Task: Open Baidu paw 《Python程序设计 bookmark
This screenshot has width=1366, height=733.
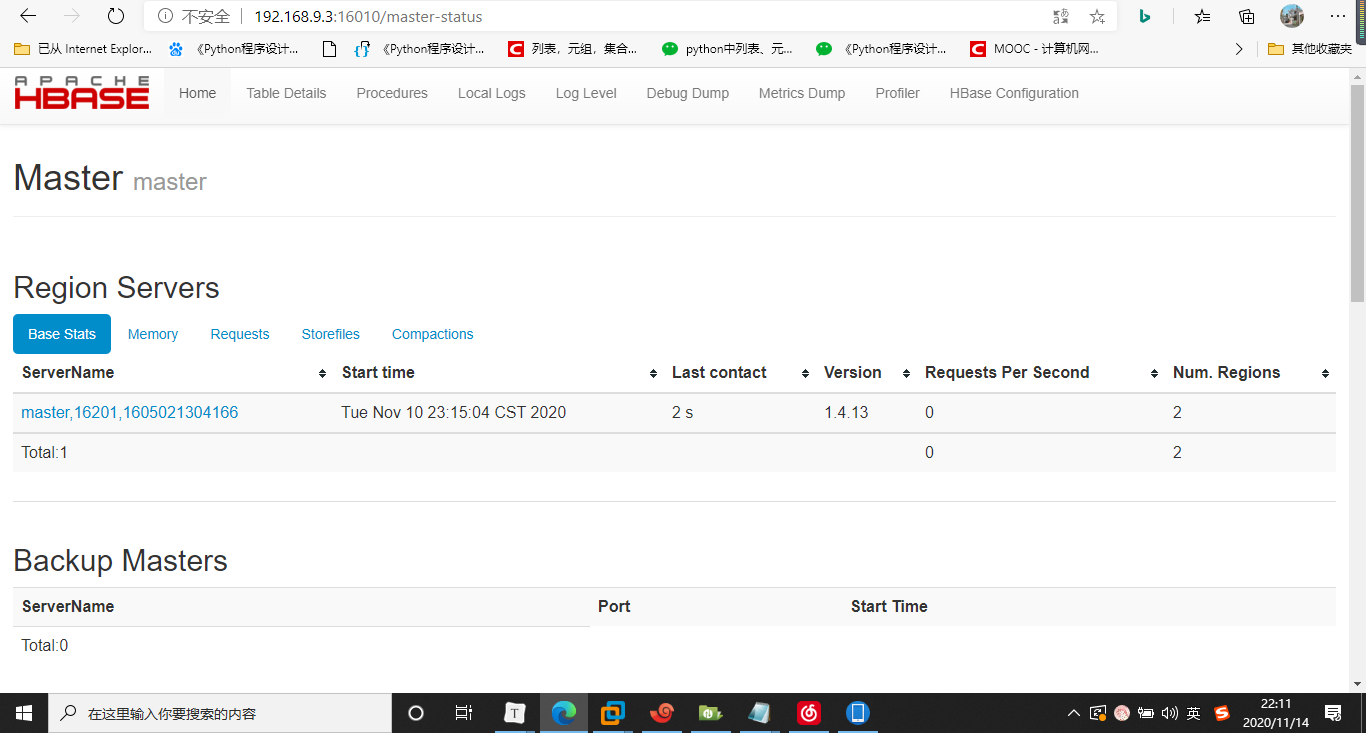Action: 234,48
